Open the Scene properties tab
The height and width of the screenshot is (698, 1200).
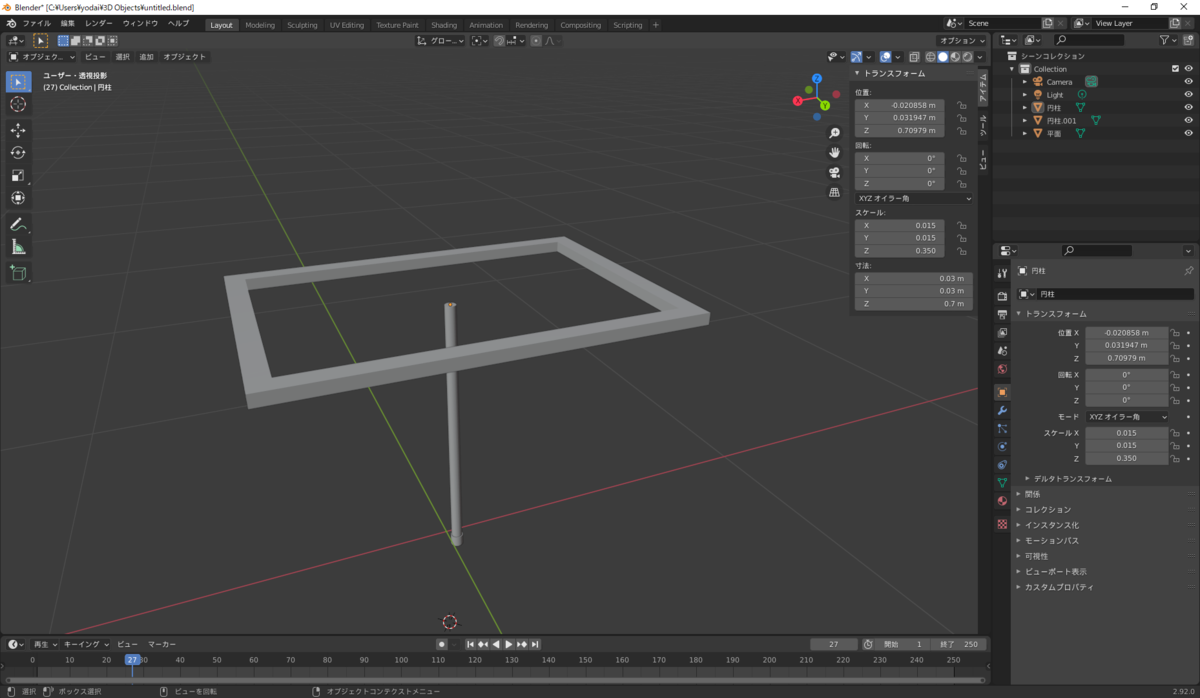click(x=1002, y=351)
